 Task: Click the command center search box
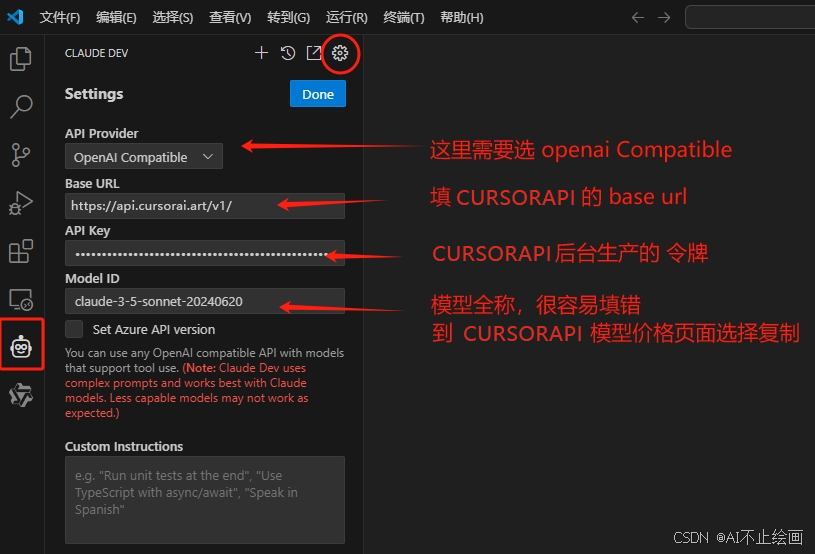[x=750, y=17]
